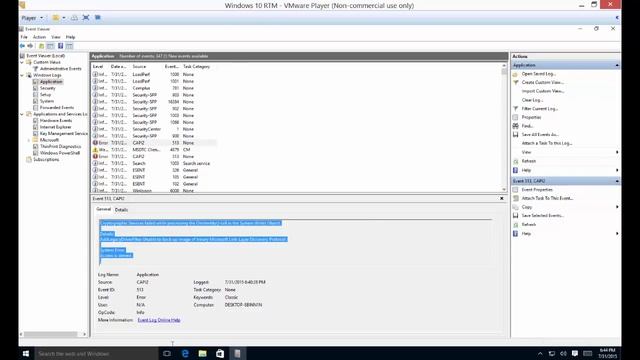Click Event Properties action
640x360 pixels.
coord(537,189)
